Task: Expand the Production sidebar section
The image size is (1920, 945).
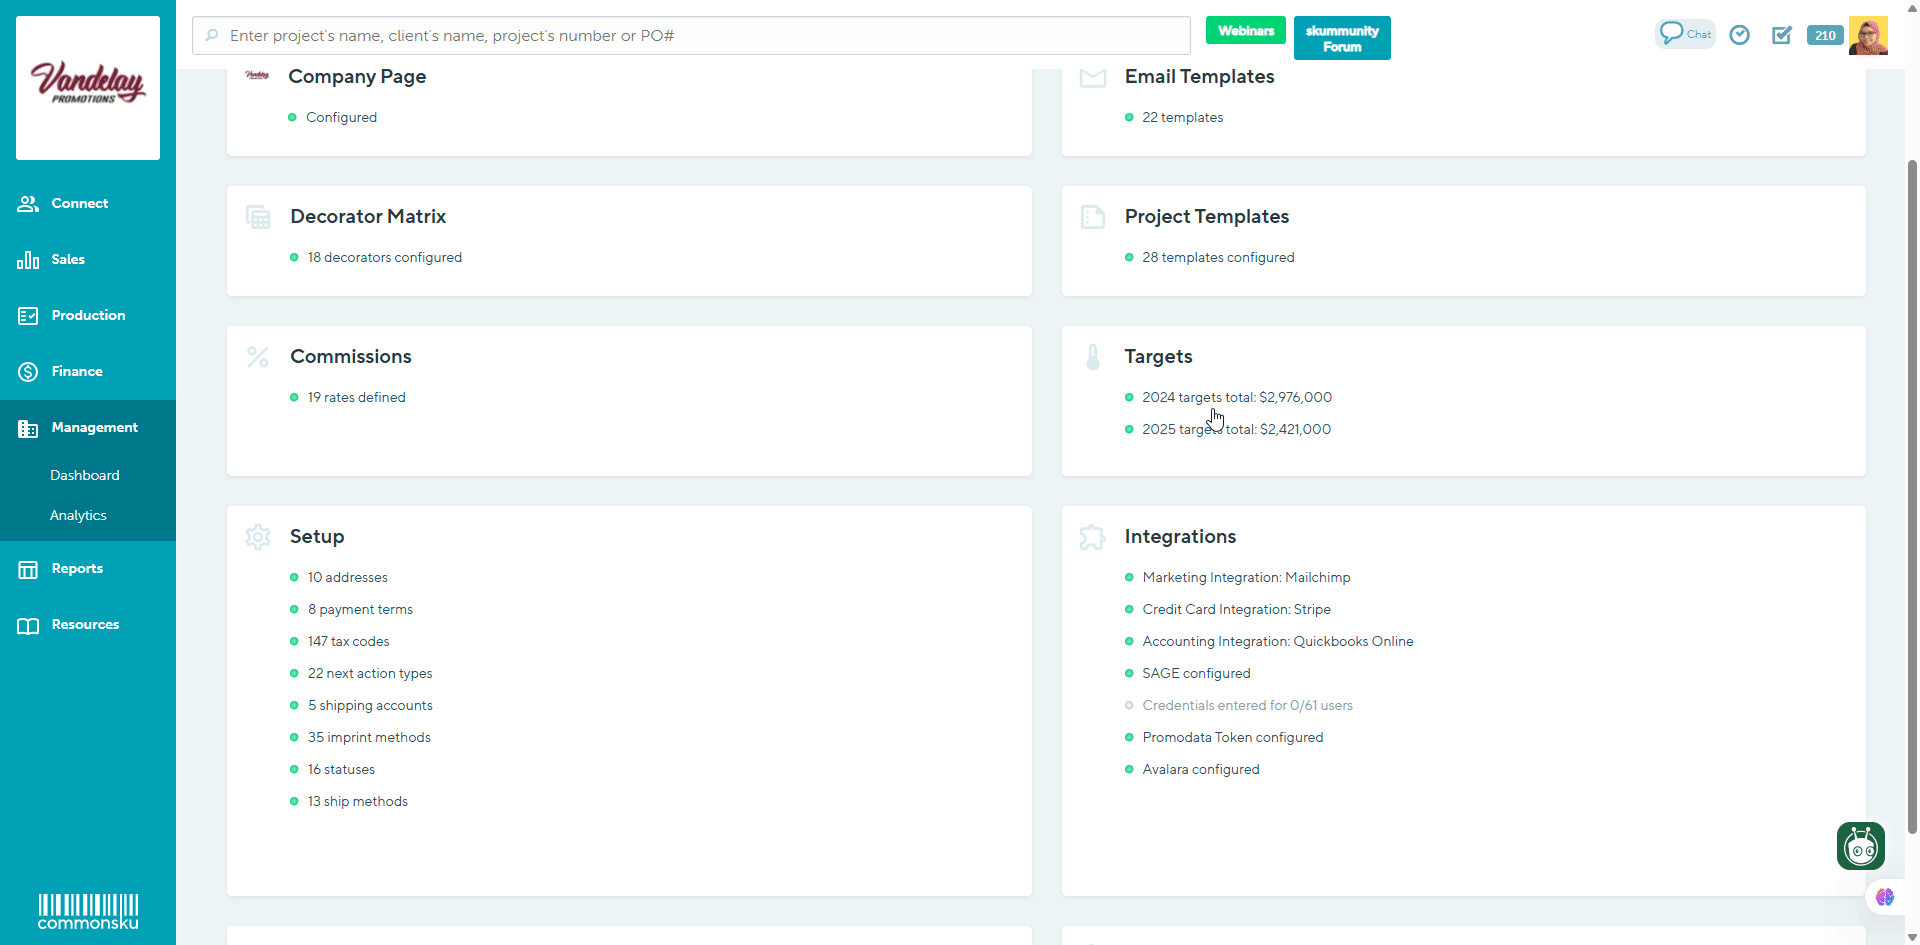Action: point(88,315)
